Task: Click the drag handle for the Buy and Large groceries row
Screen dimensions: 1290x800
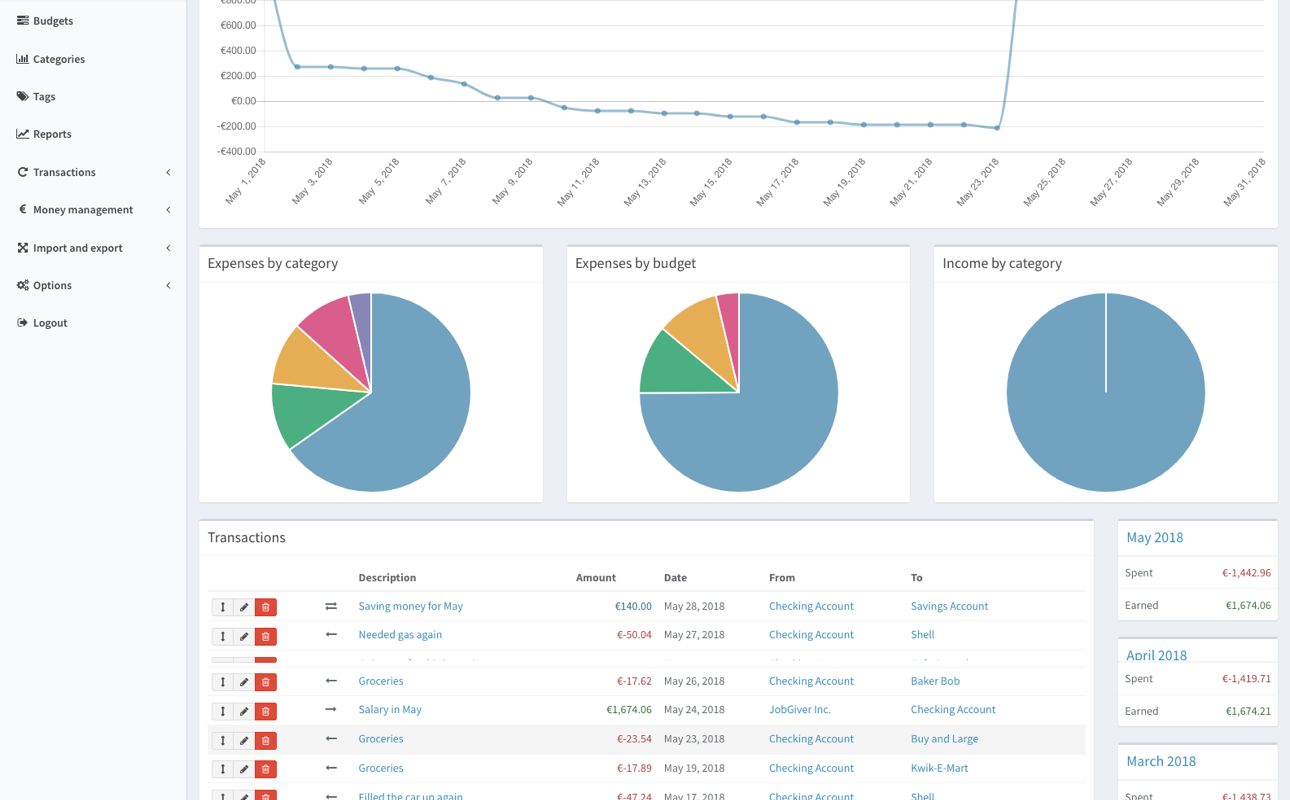Action: pos(222,740)
